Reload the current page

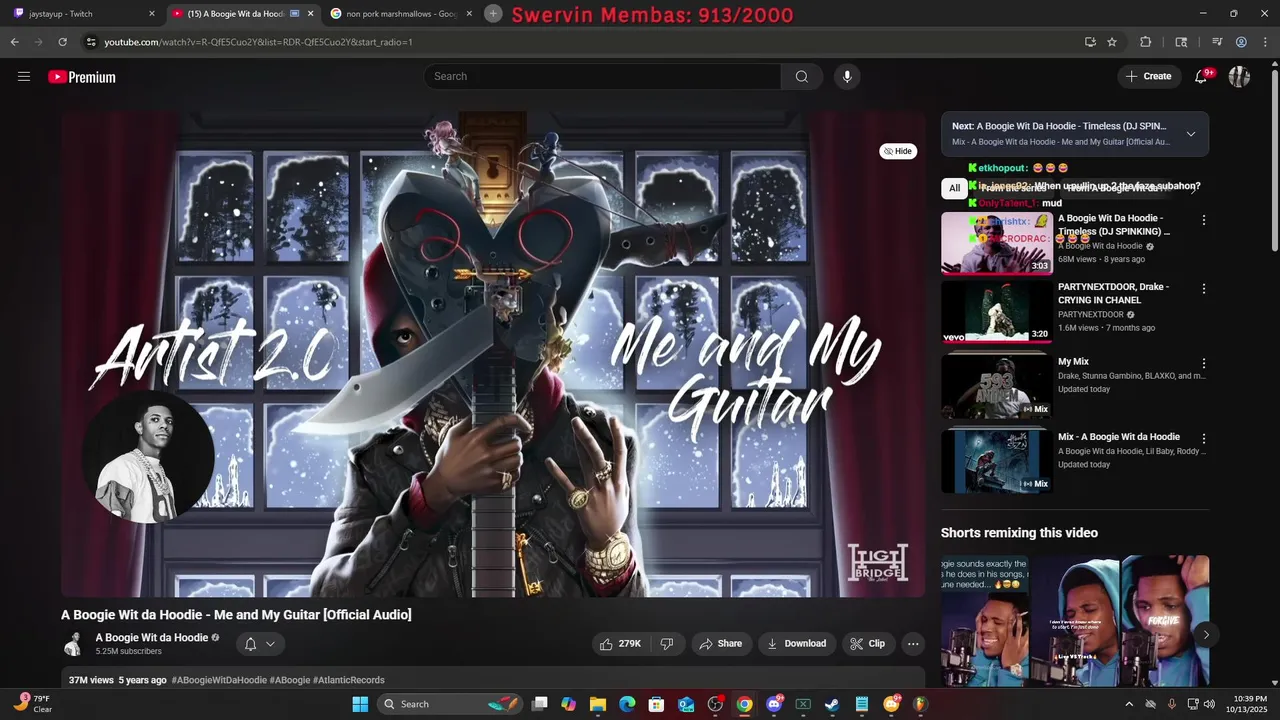pos(62,42)
